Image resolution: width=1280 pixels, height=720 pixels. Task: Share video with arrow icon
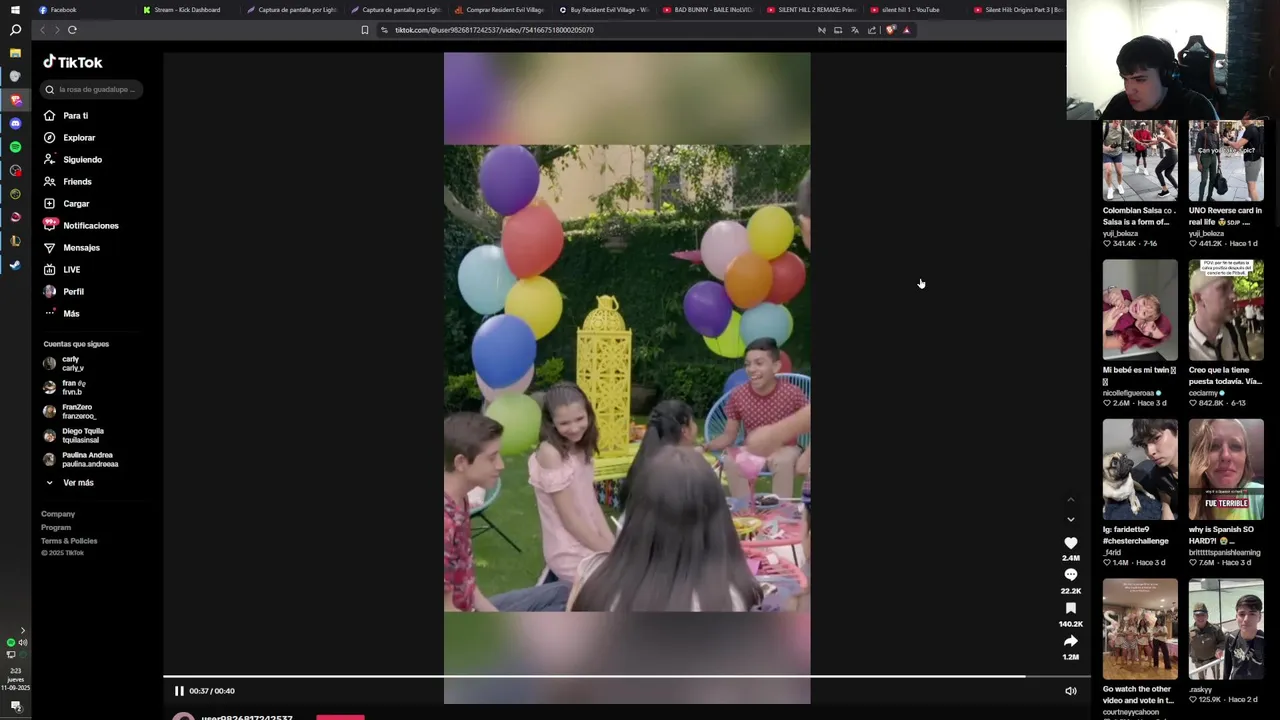(1070, 641)
